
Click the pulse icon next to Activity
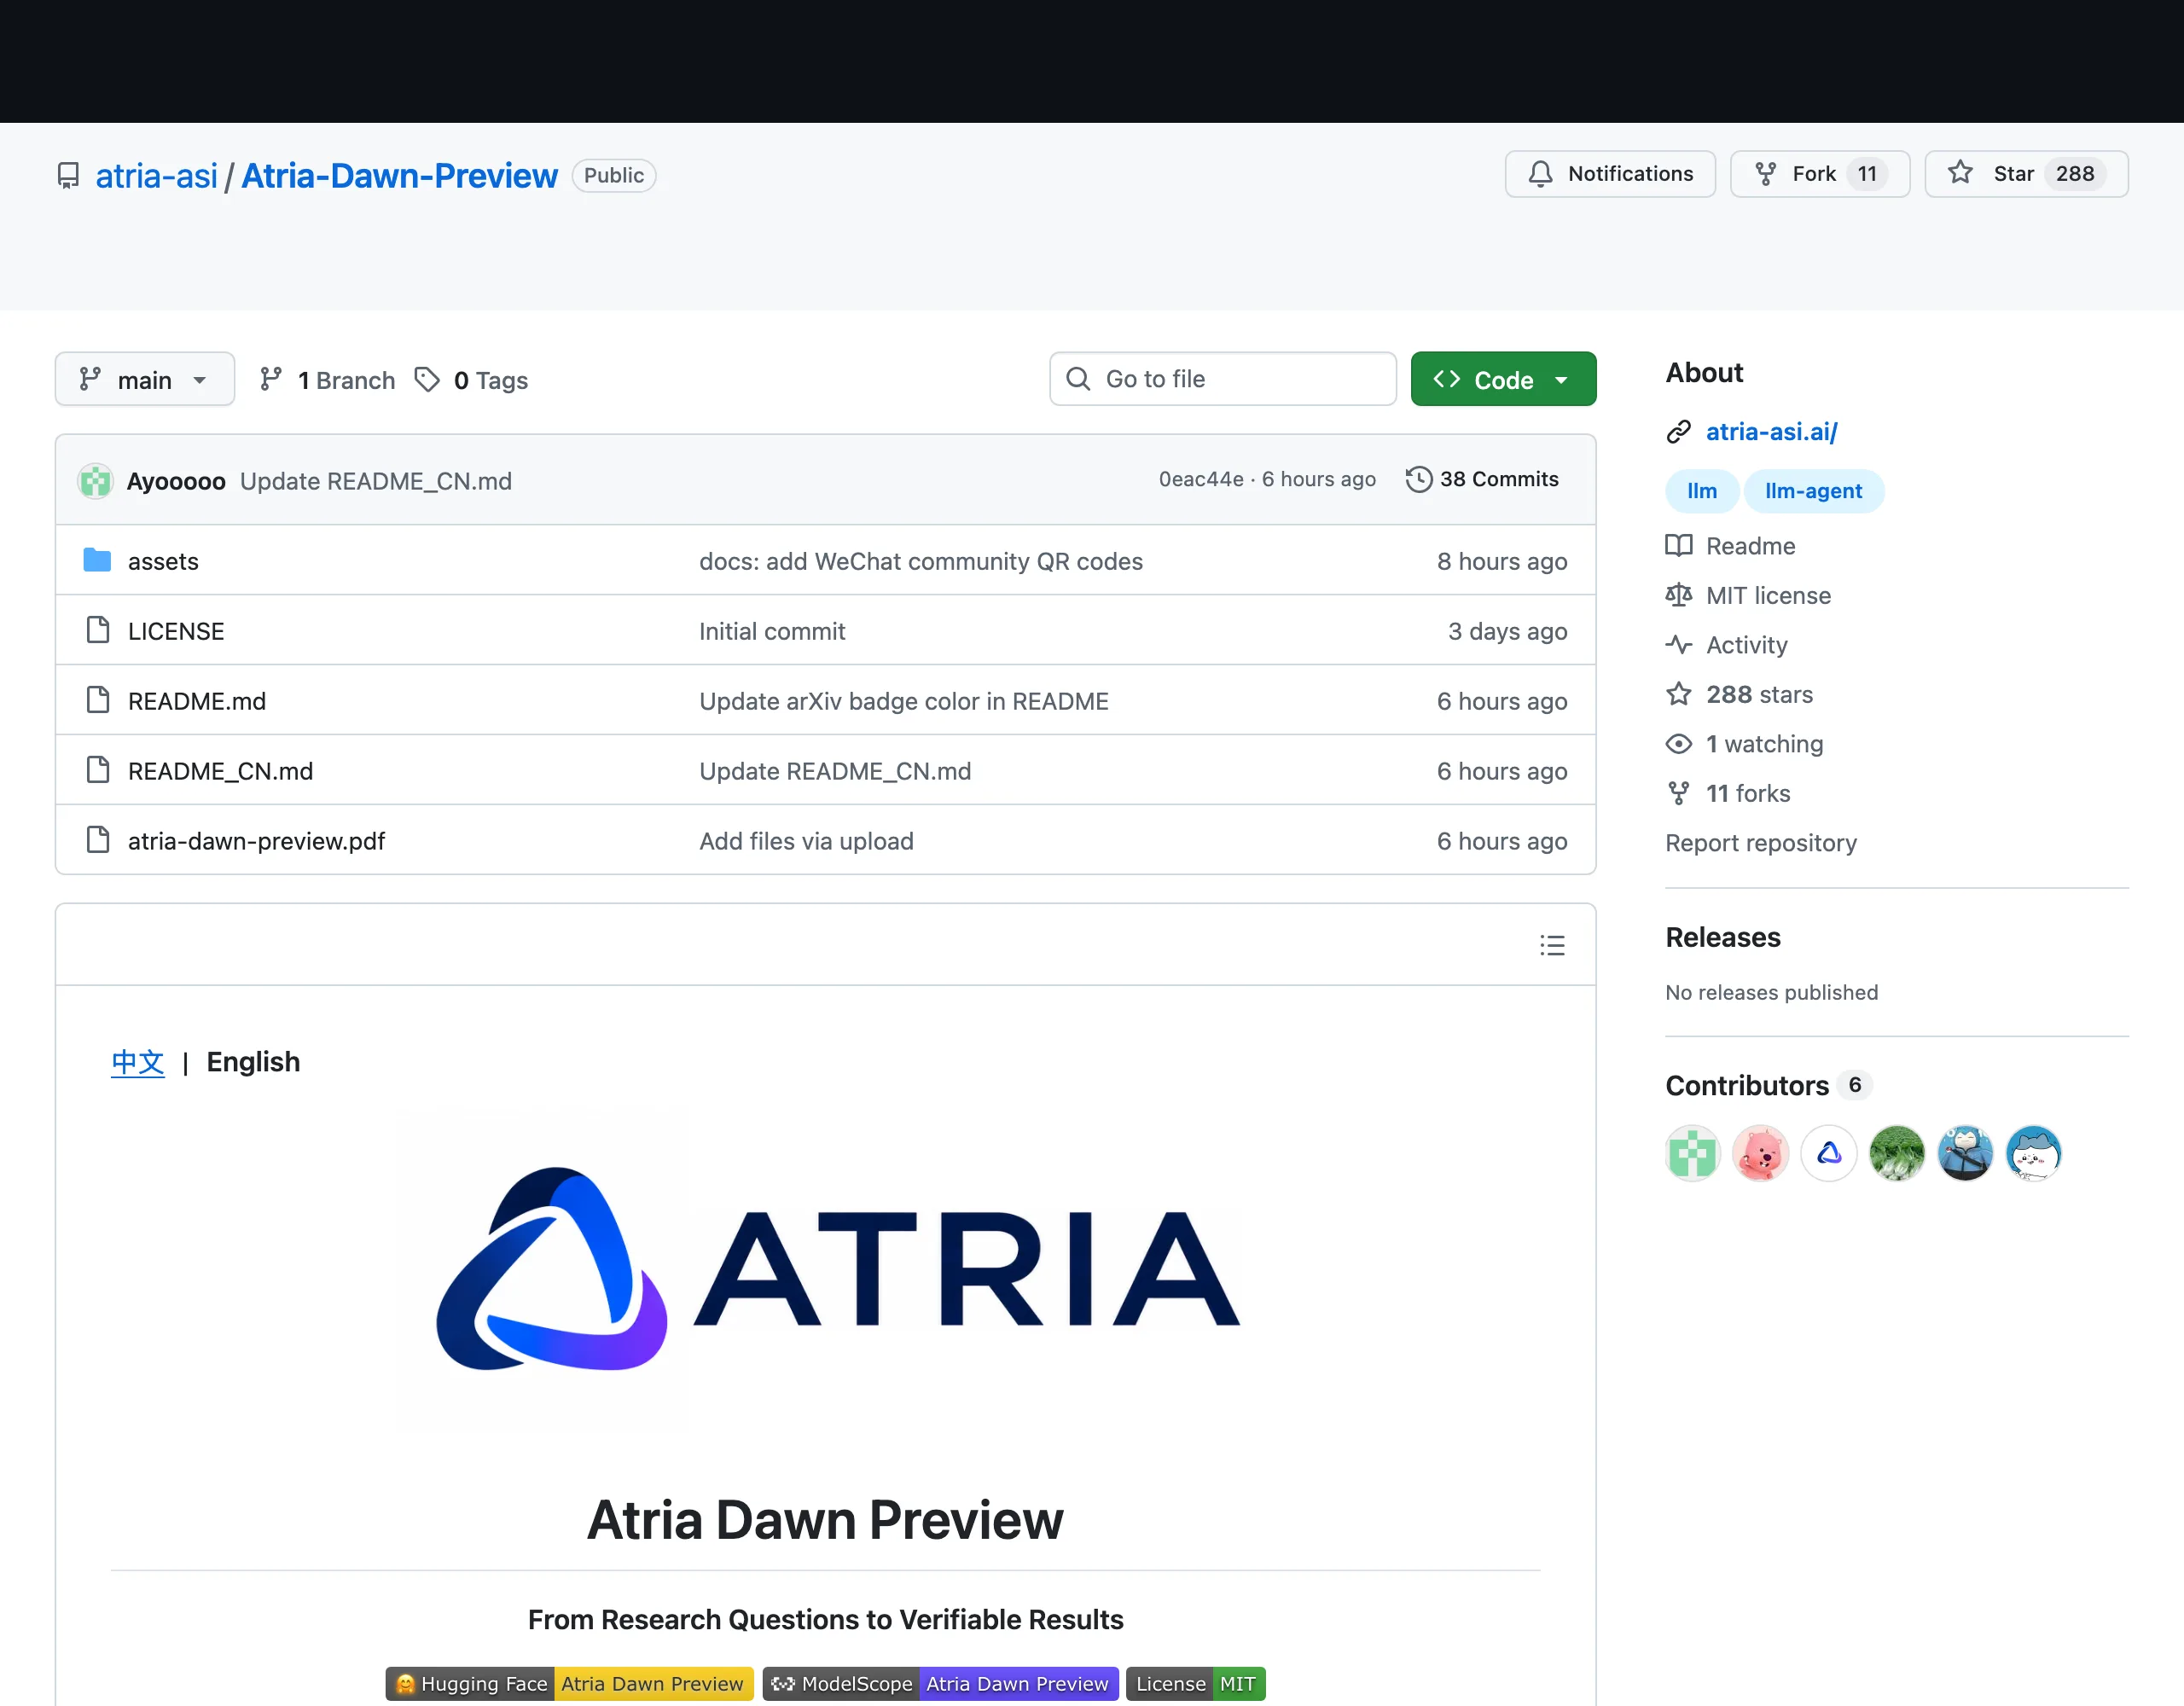point(1679,645)
